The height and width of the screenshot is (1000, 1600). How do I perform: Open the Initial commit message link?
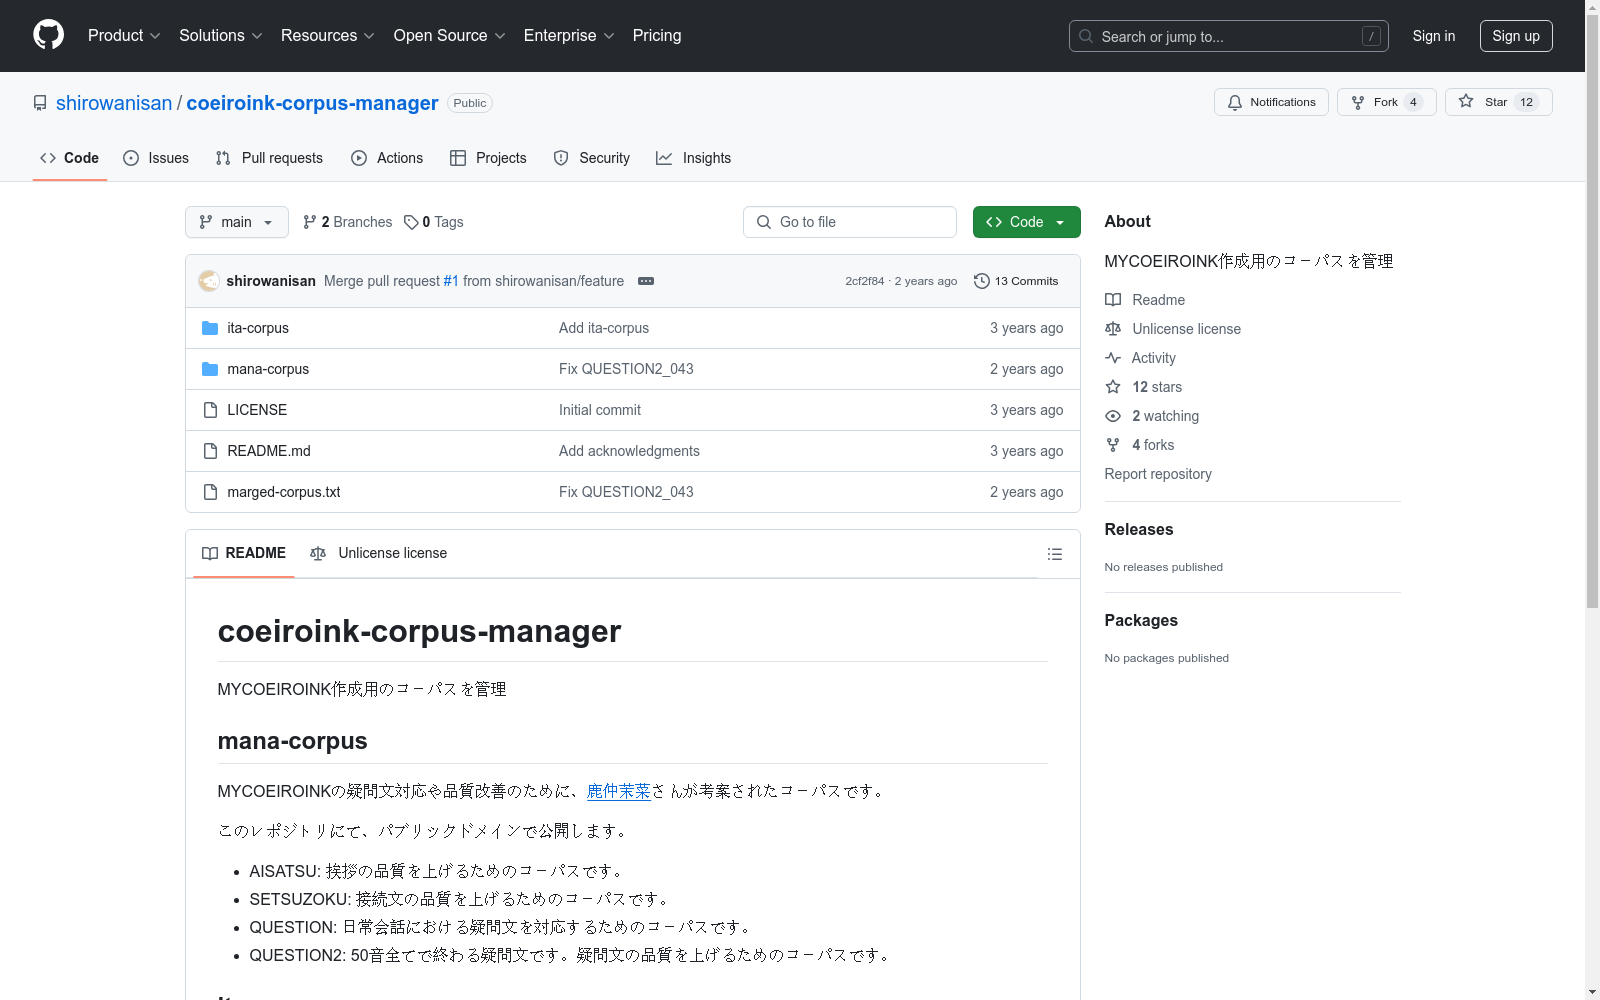(x=600, y=410)
